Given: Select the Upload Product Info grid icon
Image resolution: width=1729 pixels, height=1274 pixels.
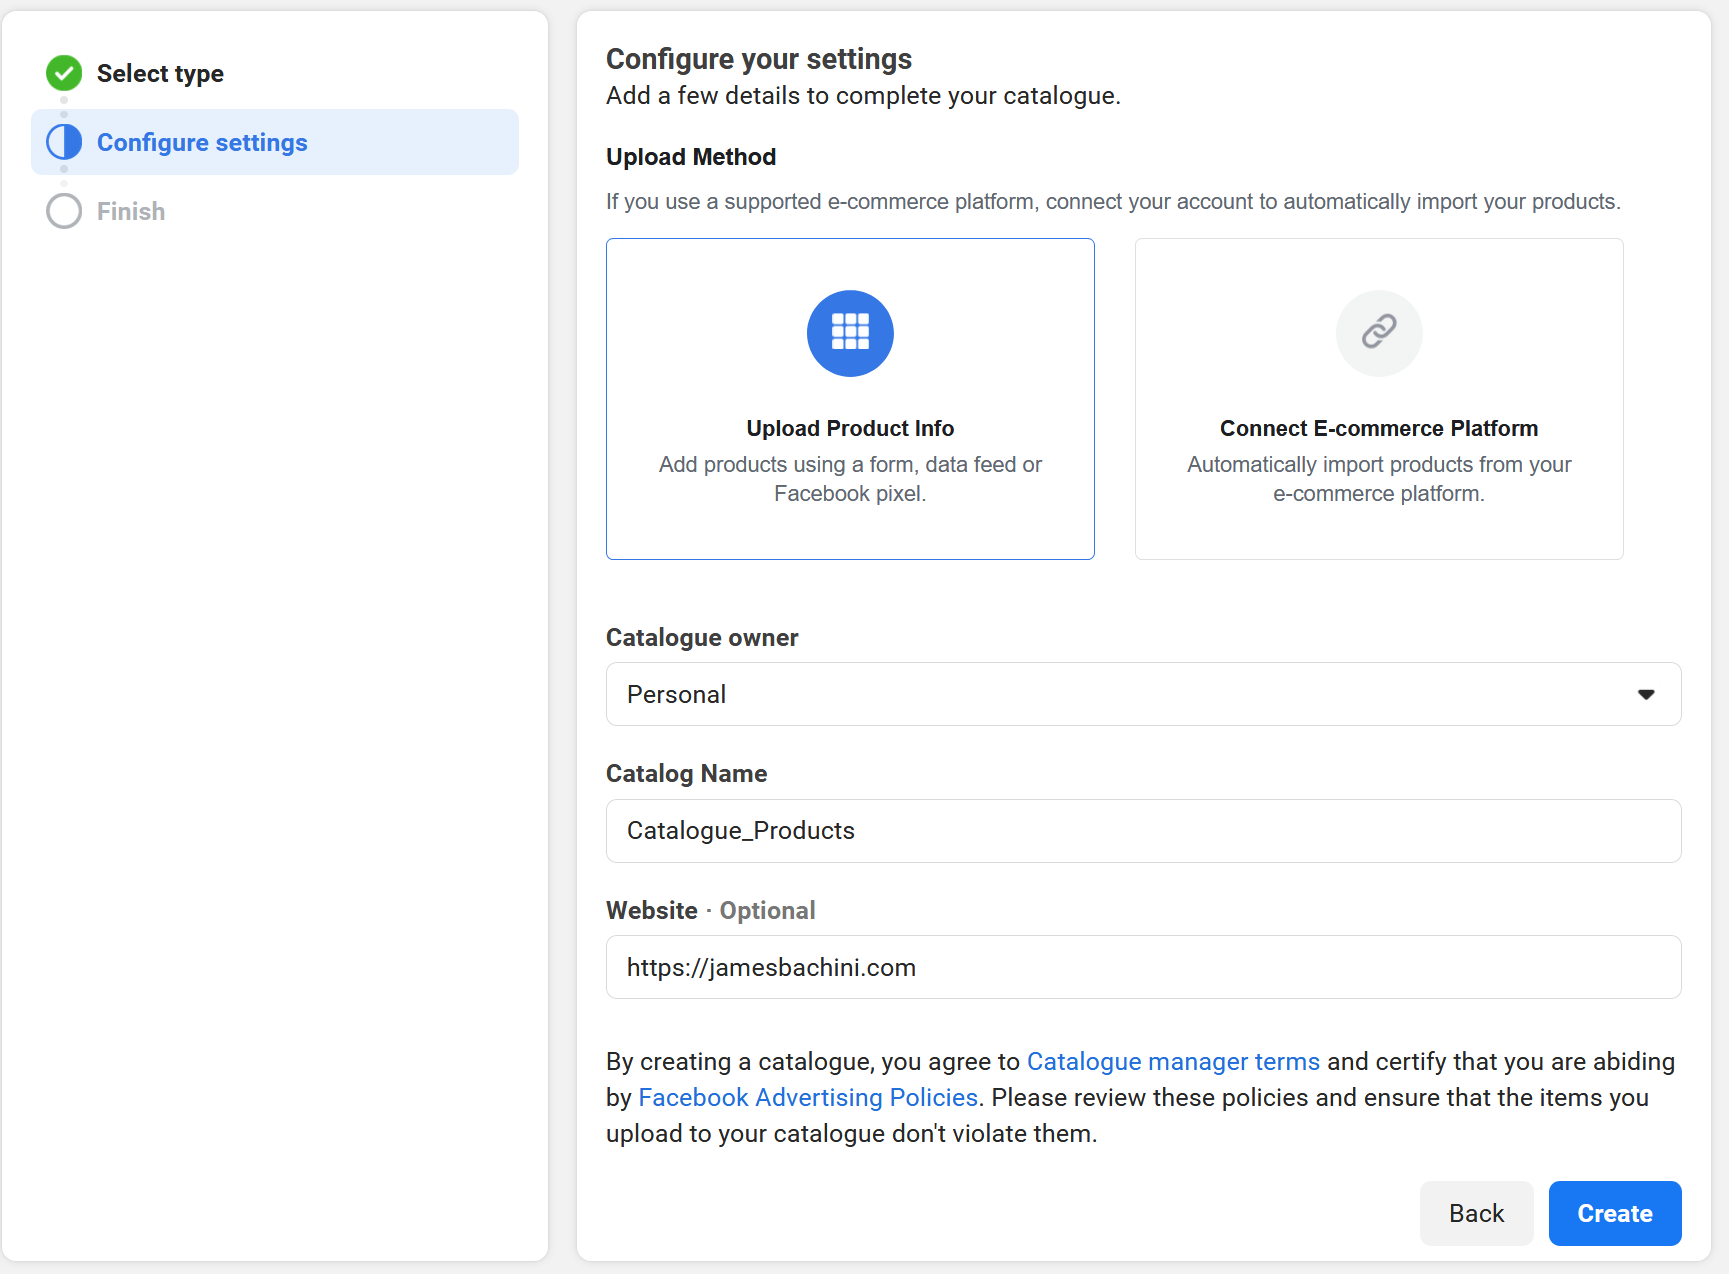Looking at the screenshot, I should (849, 333).
